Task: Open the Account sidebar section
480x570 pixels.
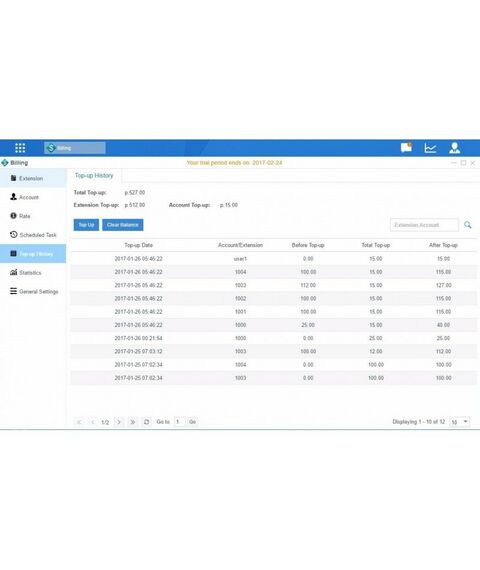Action: [33, 197]
